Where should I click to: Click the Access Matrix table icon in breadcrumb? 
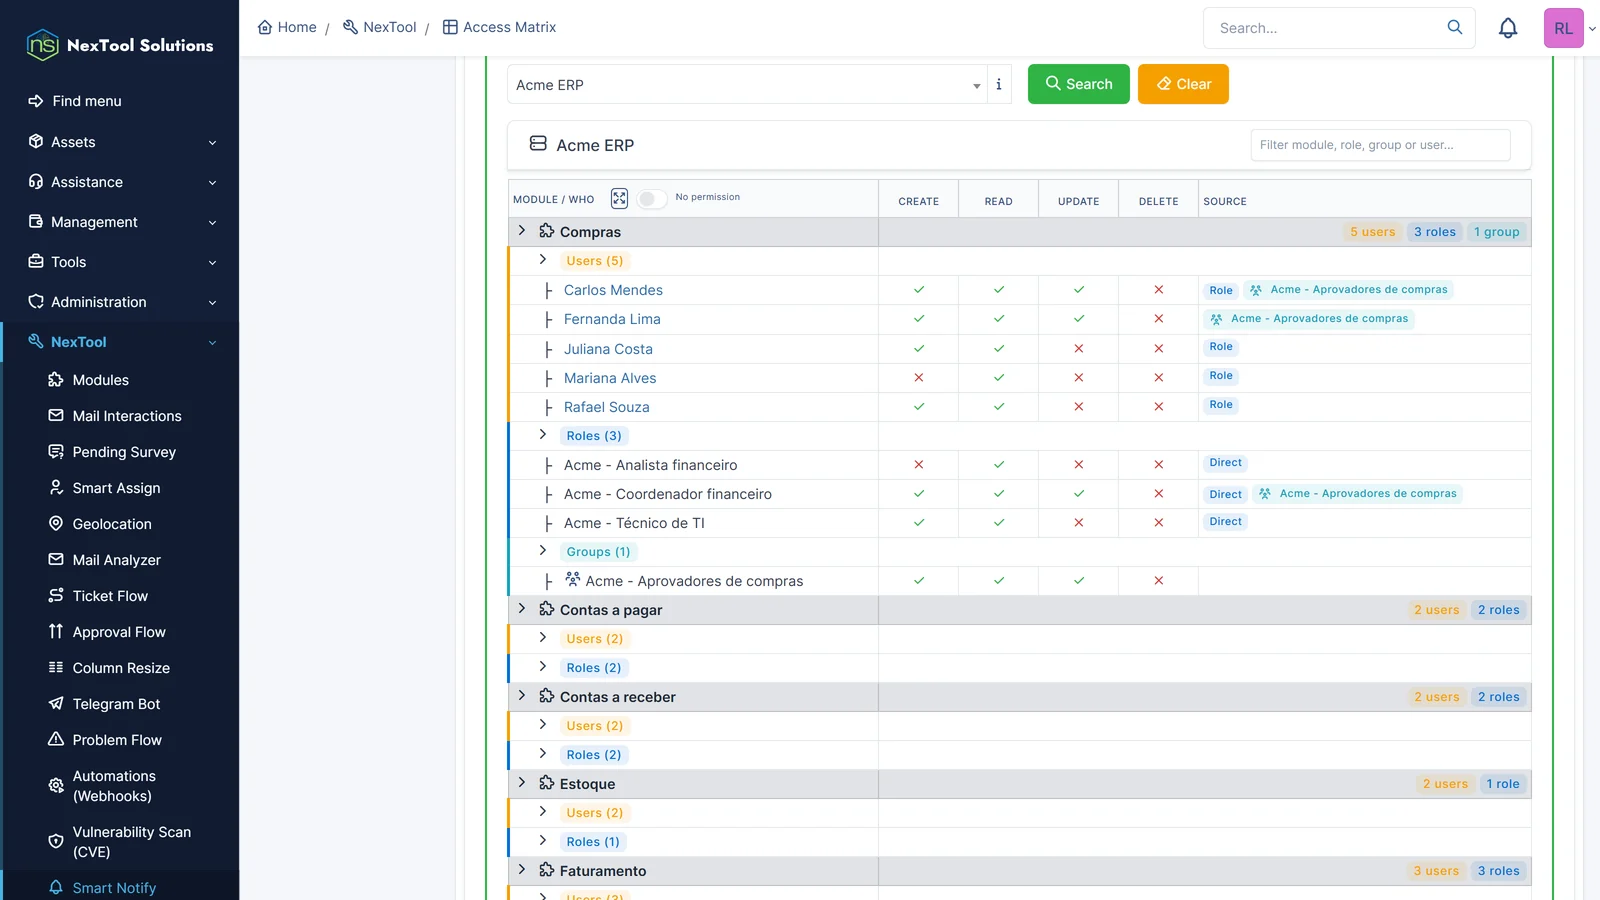tap(450, 27)
